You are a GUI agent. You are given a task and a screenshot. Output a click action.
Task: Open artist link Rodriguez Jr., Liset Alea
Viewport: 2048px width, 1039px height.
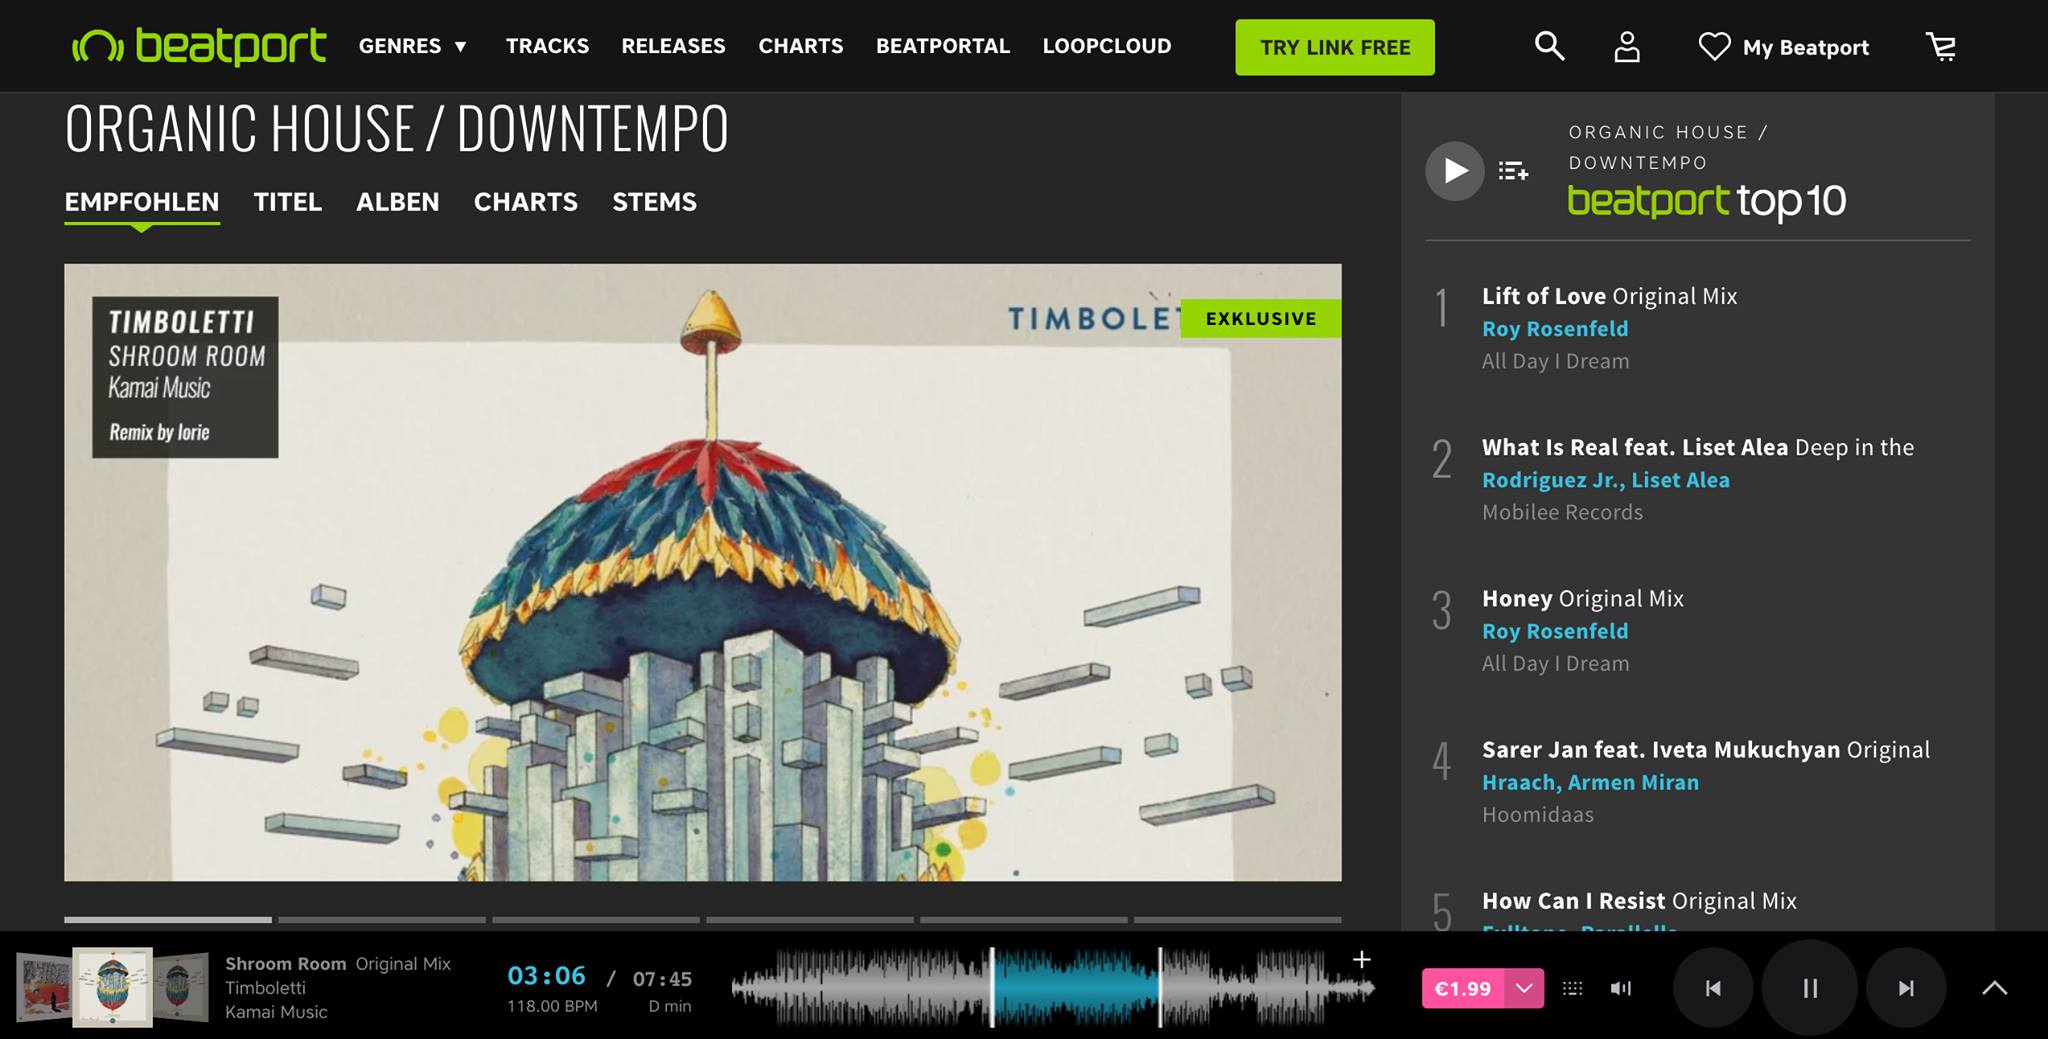(1606, 480)
